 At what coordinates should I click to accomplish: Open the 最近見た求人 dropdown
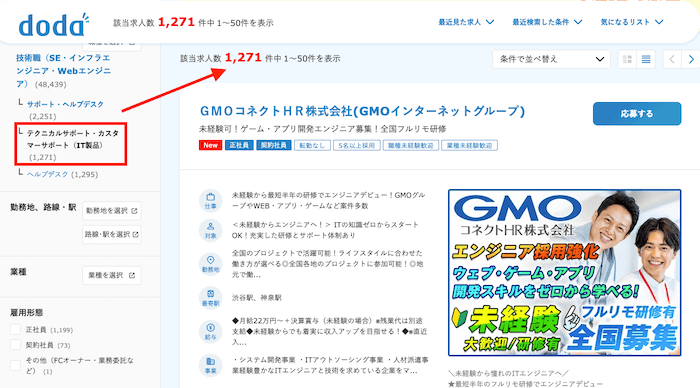click(466, 22)
